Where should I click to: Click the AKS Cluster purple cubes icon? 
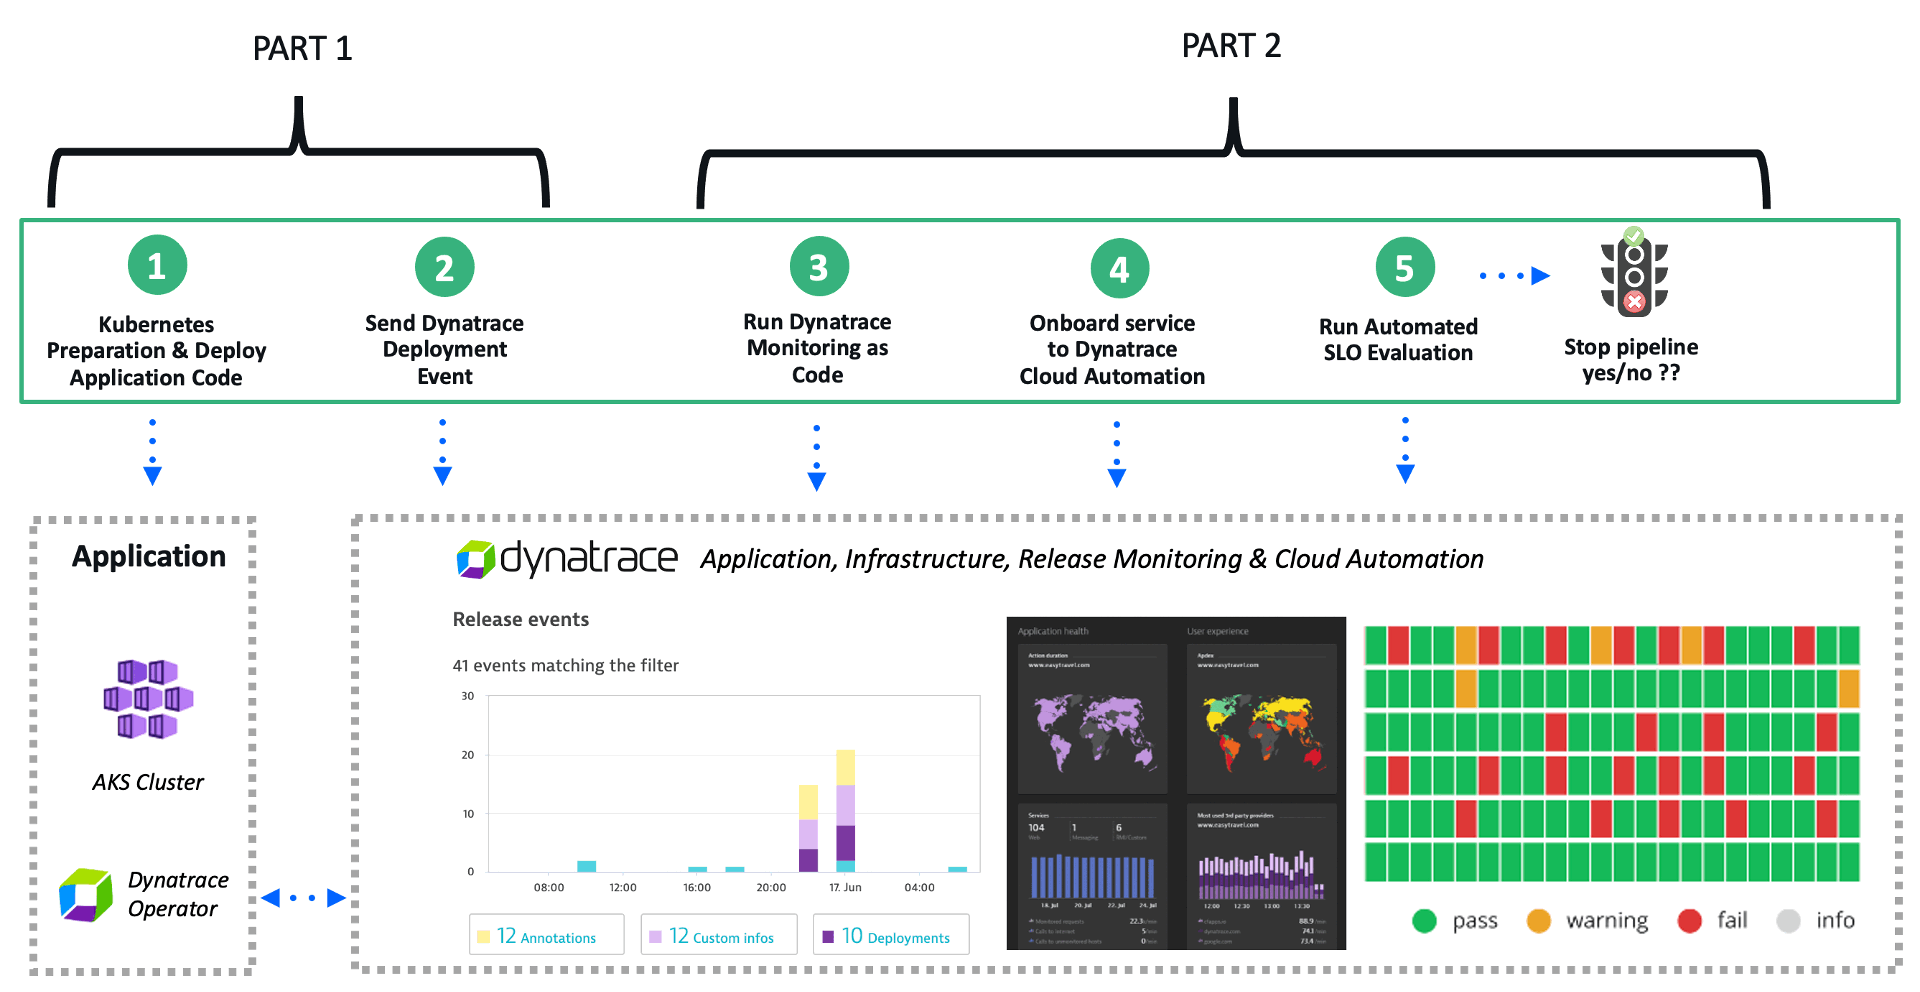tap(148, 698)
